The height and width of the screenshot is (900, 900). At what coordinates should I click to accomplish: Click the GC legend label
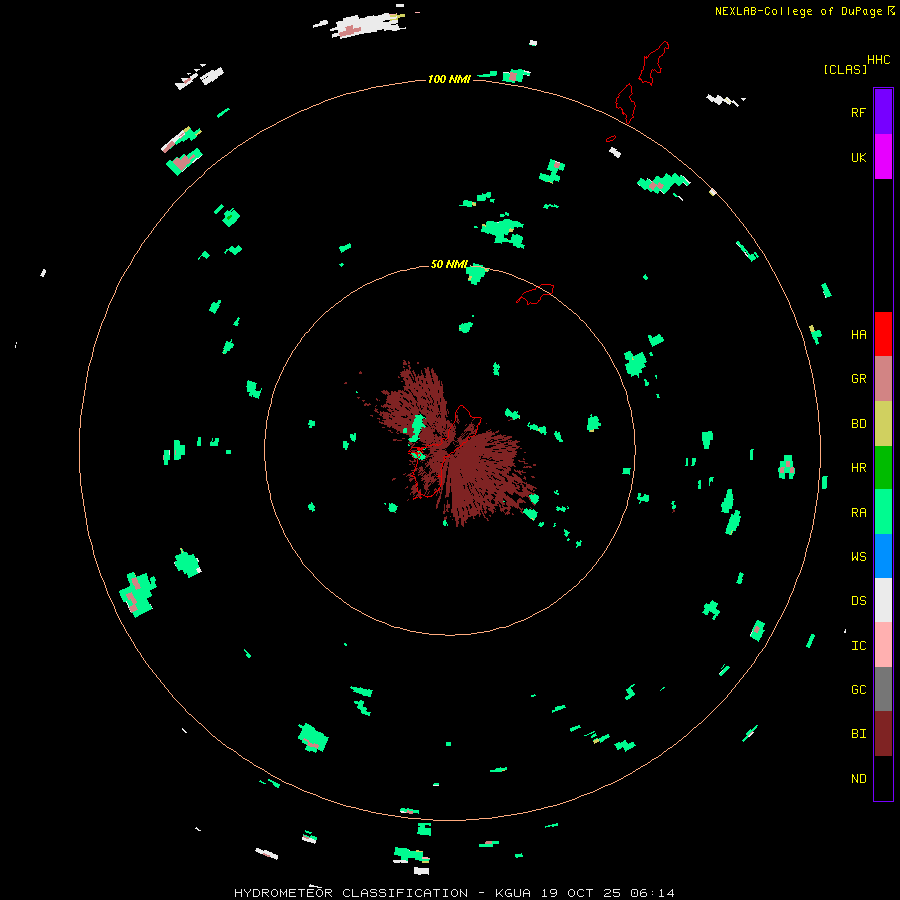[858, 690]
